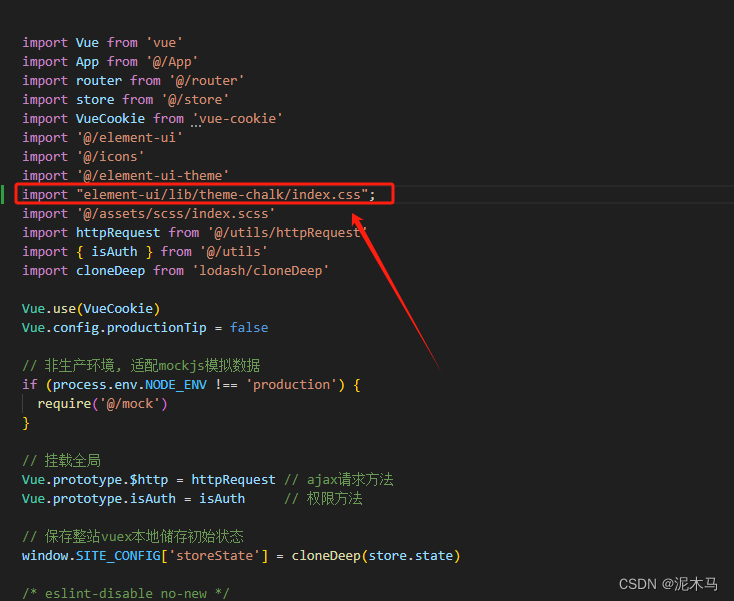Click the line importing App from '@/App'

tap(110, 62)
